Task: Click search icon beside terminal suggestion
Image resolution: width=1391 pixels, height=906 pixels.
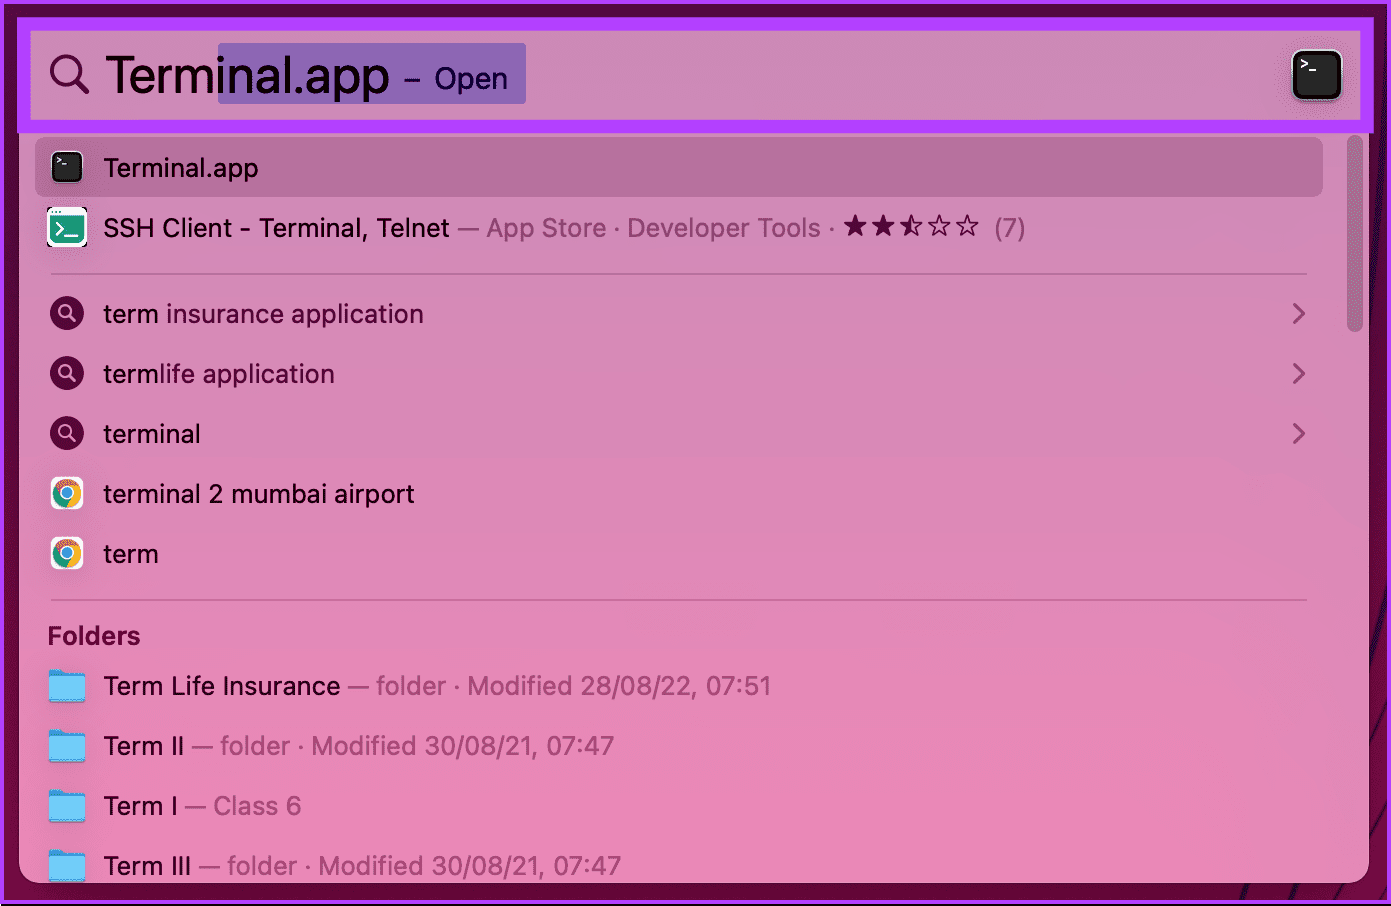Action: pyautogui.click(x=67, y=434)
